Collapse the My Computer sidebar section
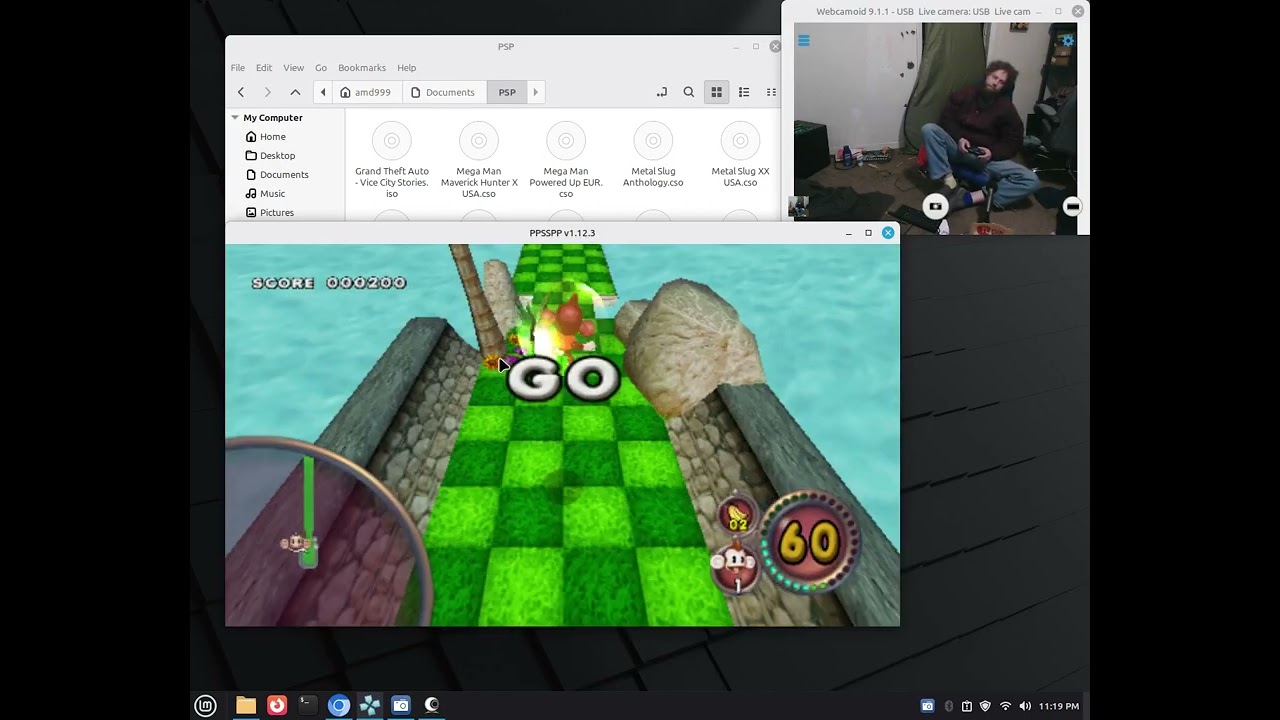 [235, 118]
